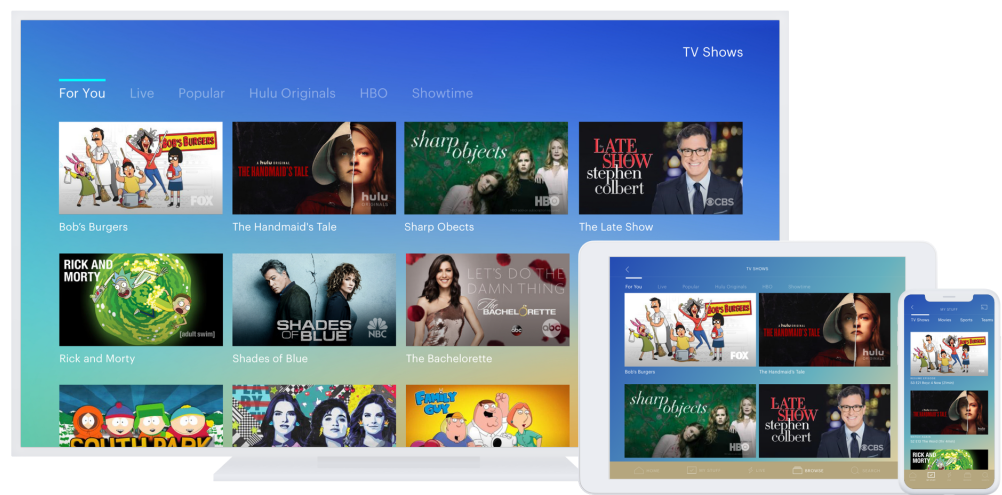Select the For You tab on the tablet
The height and width of the screenshot is (495, 1002).
tap(633, 287)
